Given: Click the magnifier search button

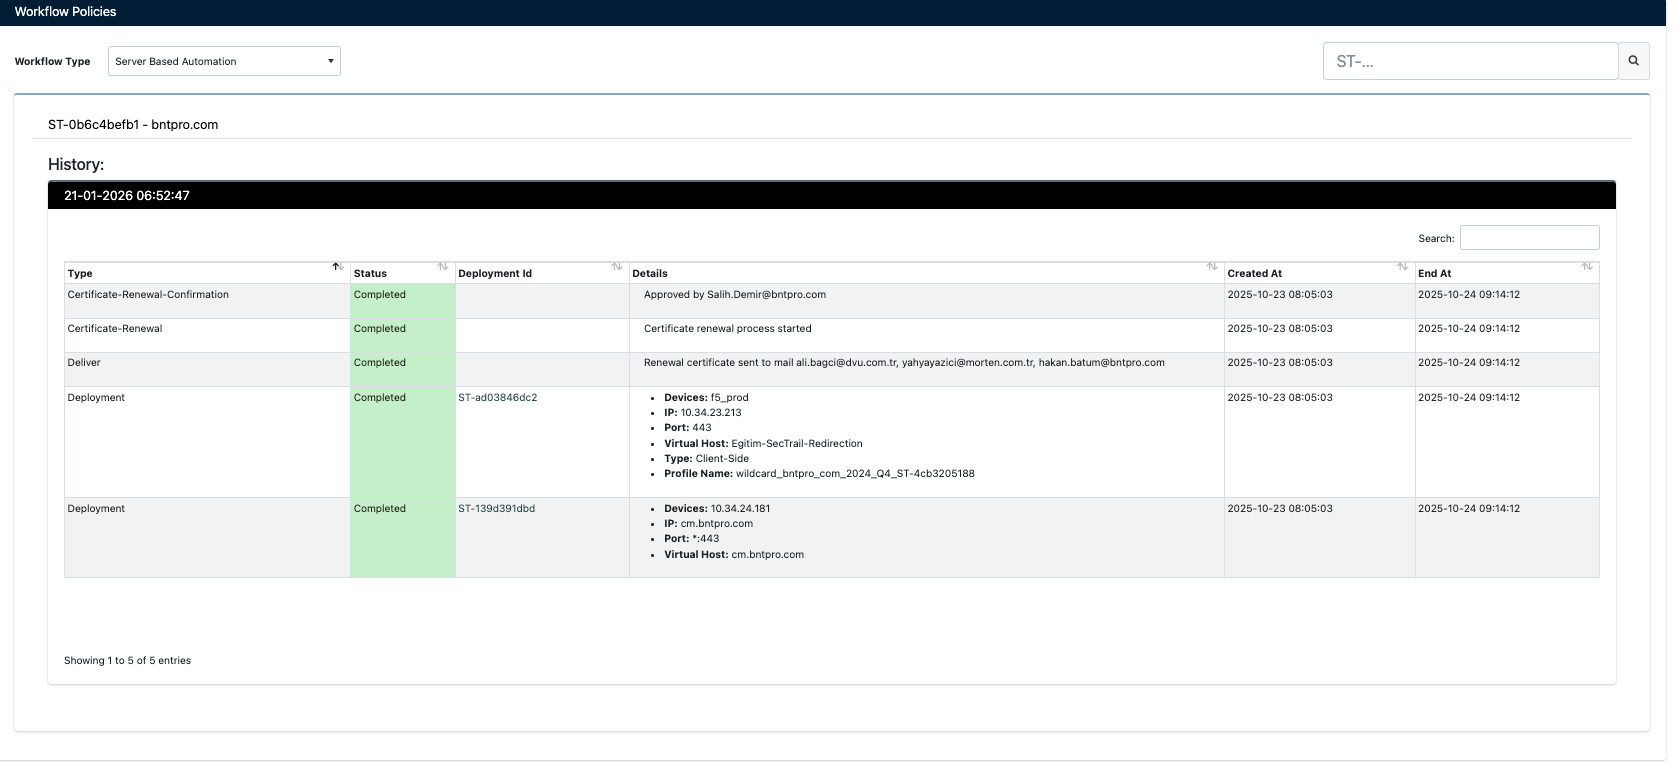Looking at the screenshot, I should point(1634,61).
